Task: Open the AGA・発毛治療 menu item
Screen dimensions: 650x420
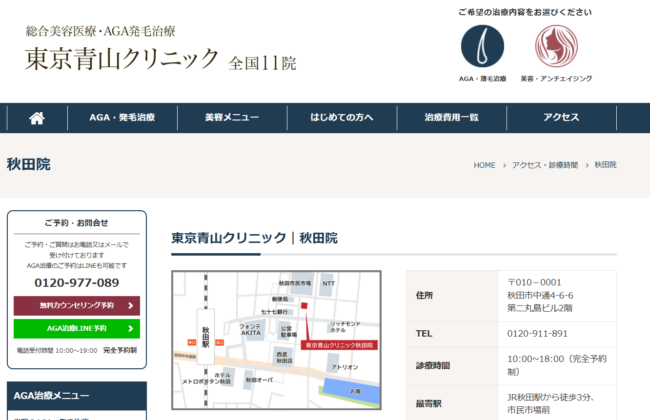Action: click(122, 118)
